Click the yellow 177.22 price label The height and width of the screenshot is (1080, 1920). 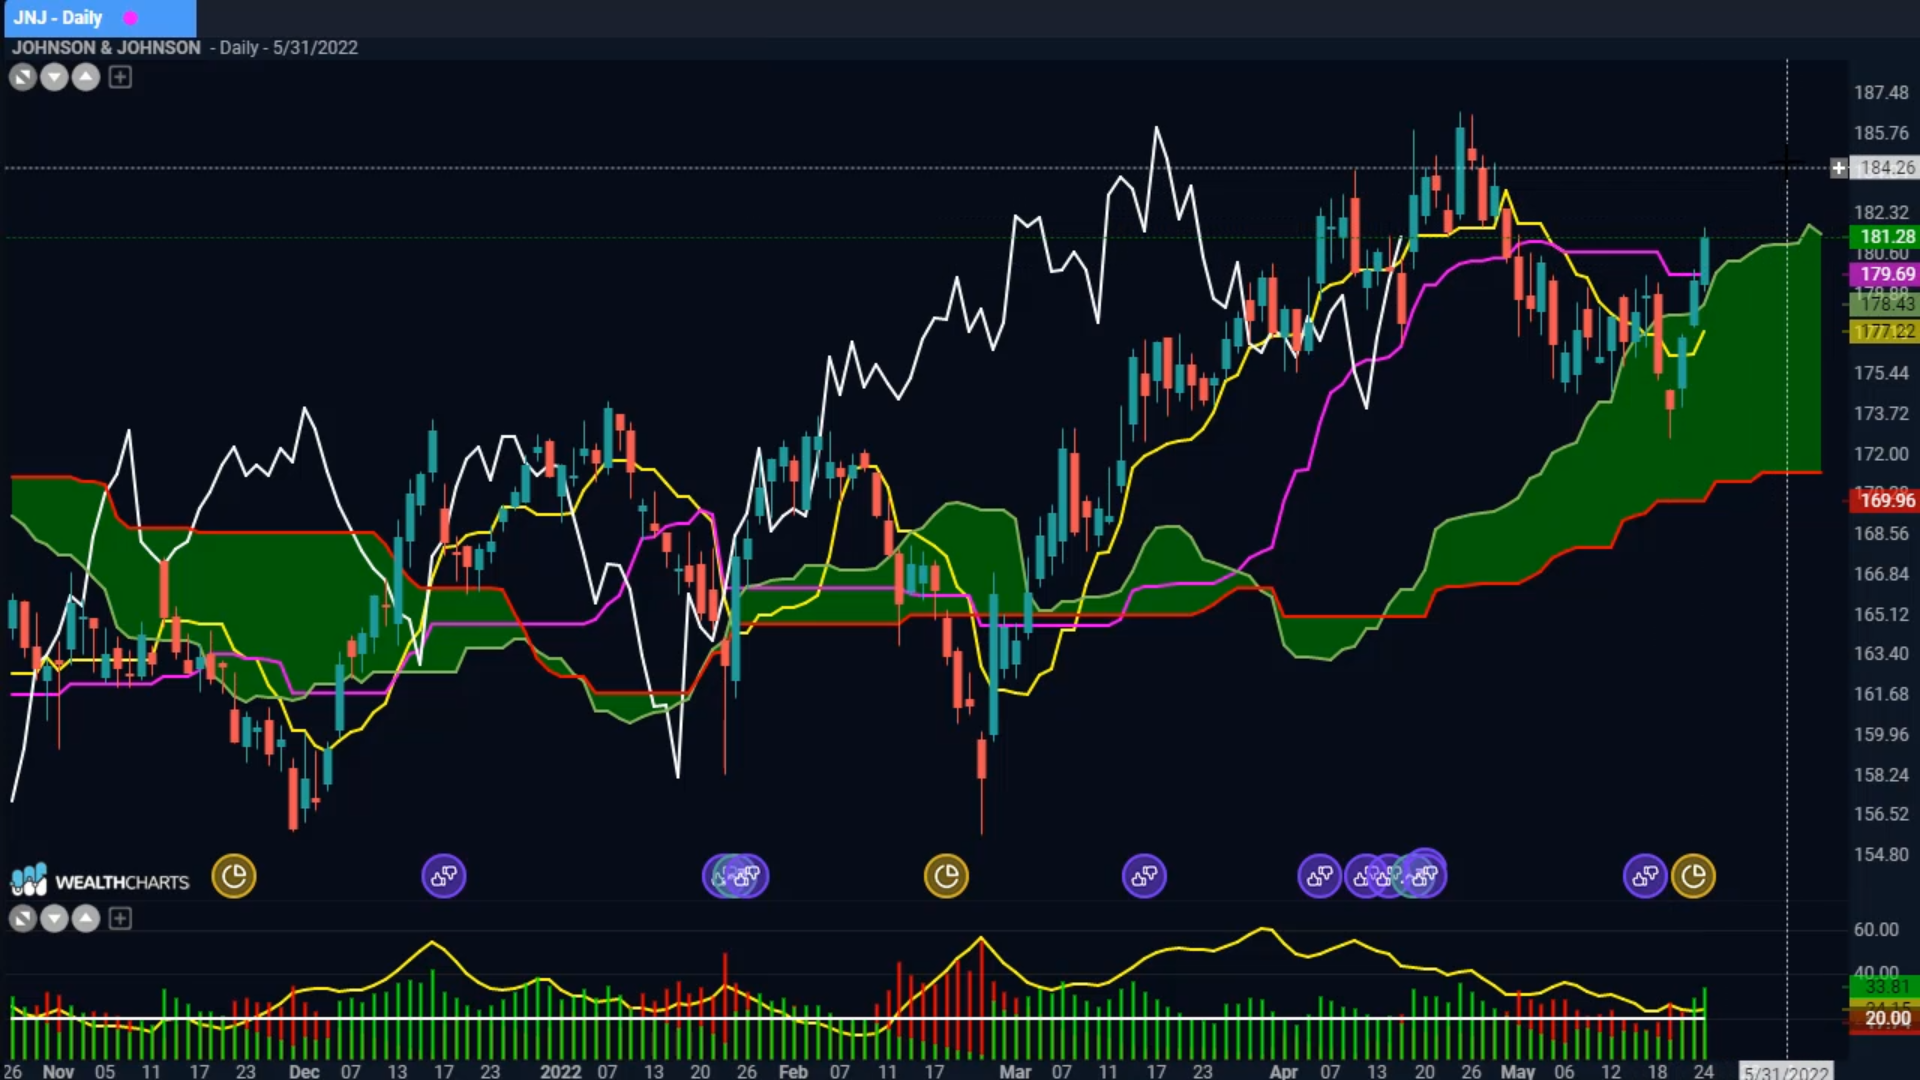pyautogui.click(x=1885, y=331)
